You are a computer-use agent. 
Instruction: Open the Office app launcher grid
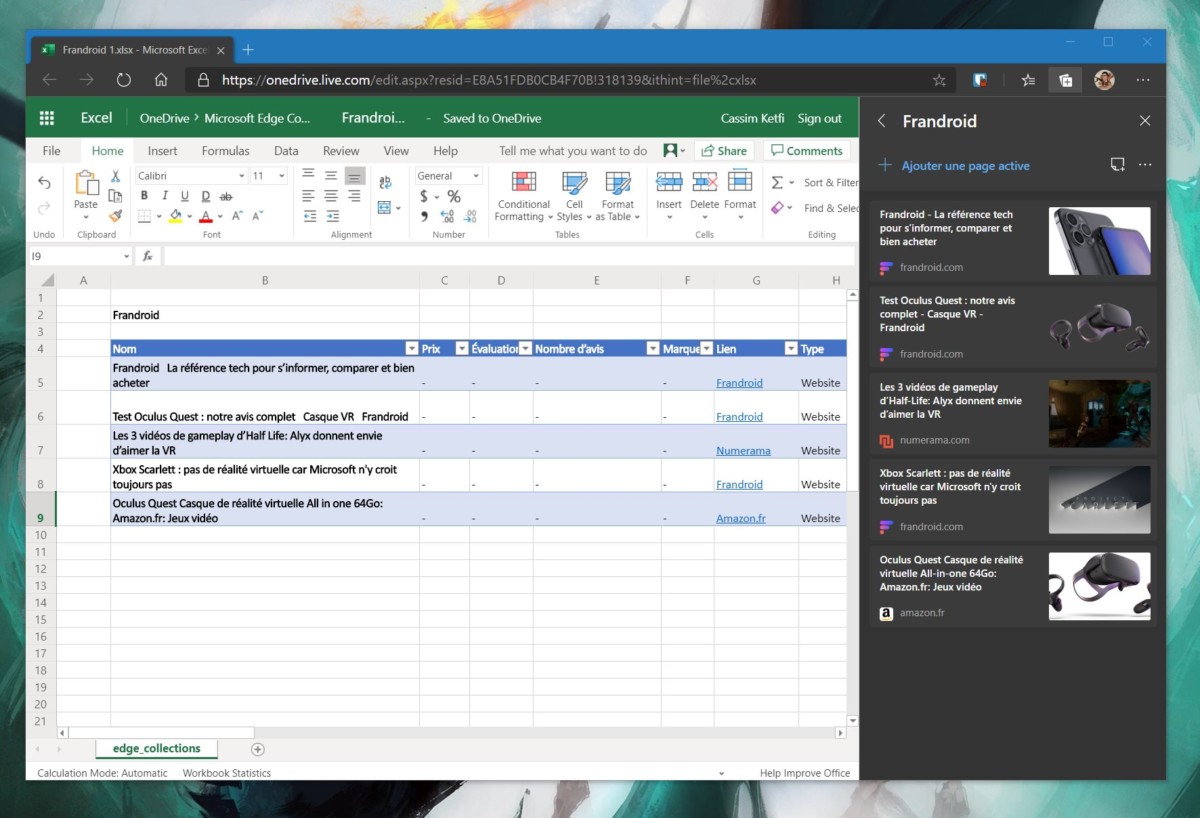[46, 118]
